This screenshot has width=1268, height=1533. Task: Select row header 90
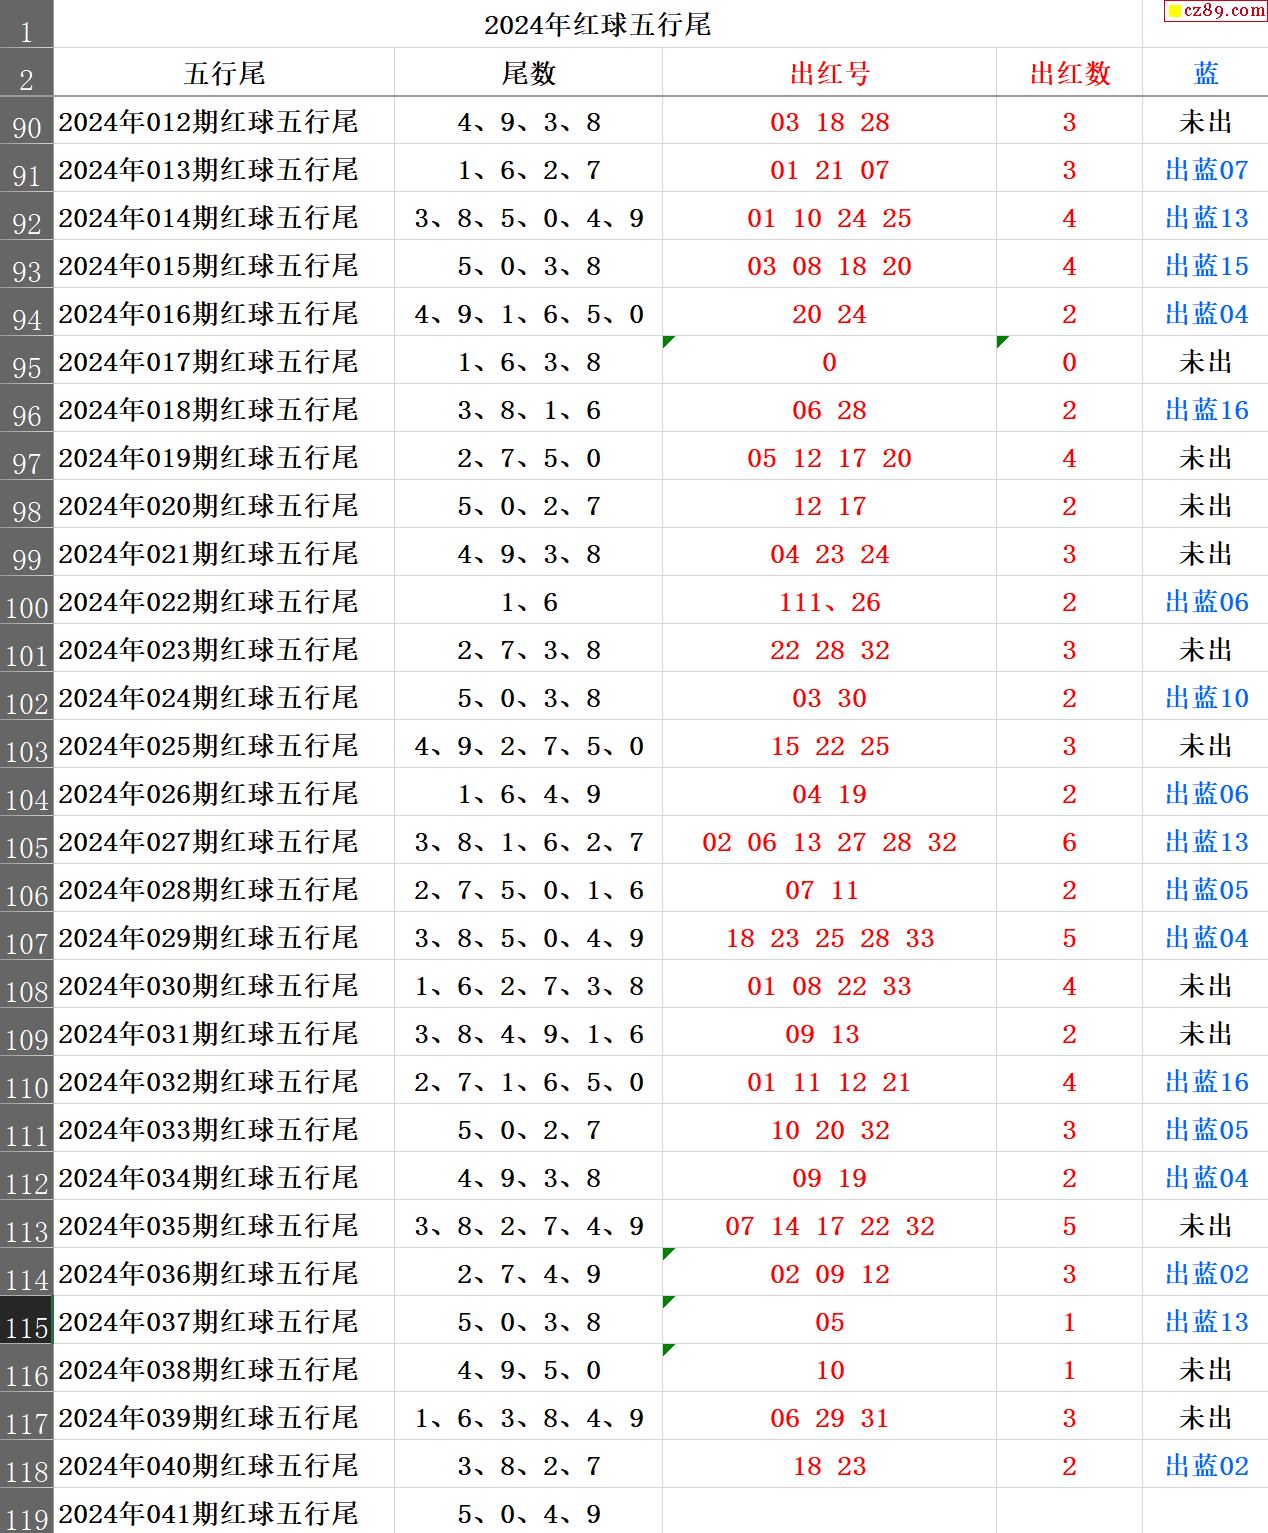pyautogui.click(x=26, y=123)
